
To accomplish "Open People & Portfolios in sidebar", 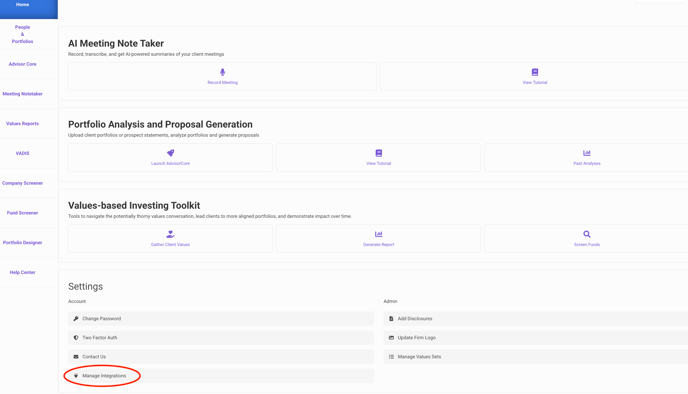I will (x=22, y=34).
